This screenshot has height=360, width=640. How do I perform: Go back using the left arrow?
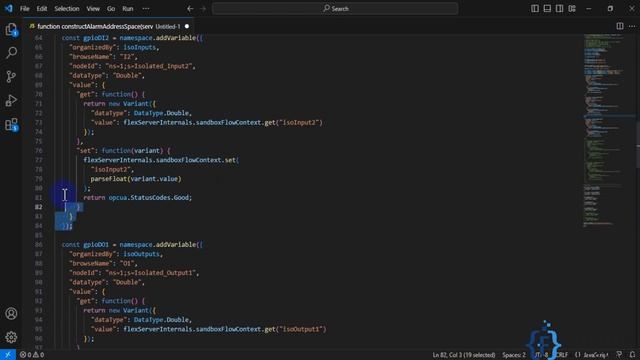click(190, 9)
